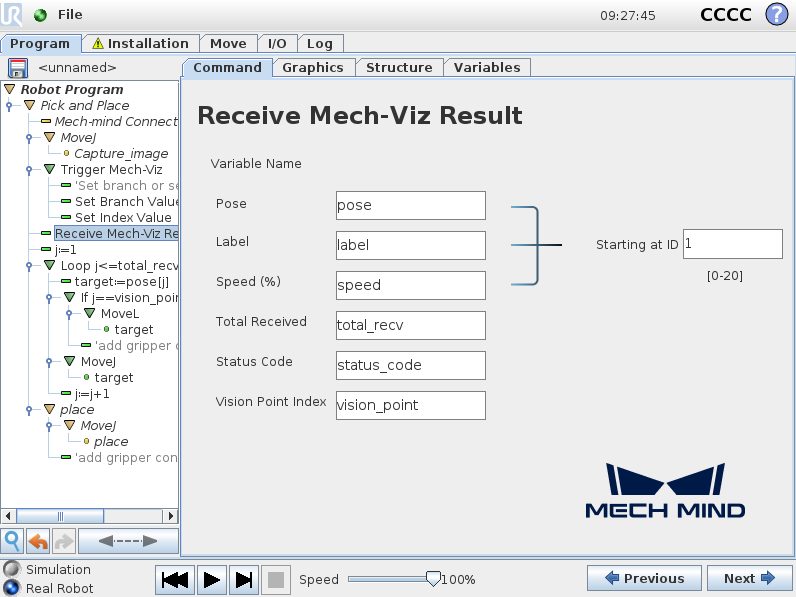Screen dimensions: 796x597
Task: Select the Mech-mind Connect tree node
Action: point(116,121)
